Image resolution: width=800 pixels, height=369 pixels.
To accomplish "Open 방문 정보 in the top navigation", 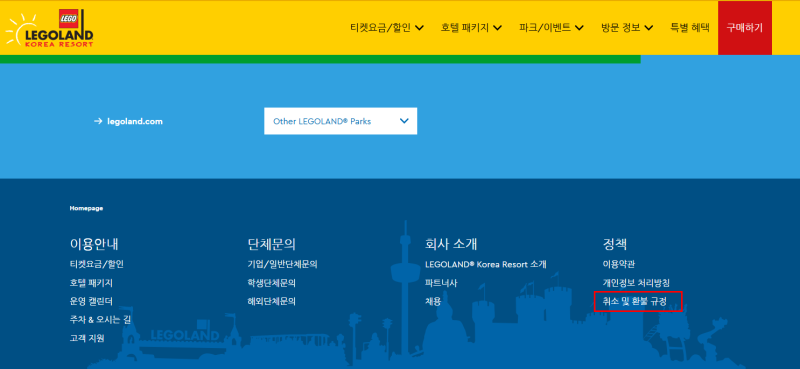I will pos(620,28).
